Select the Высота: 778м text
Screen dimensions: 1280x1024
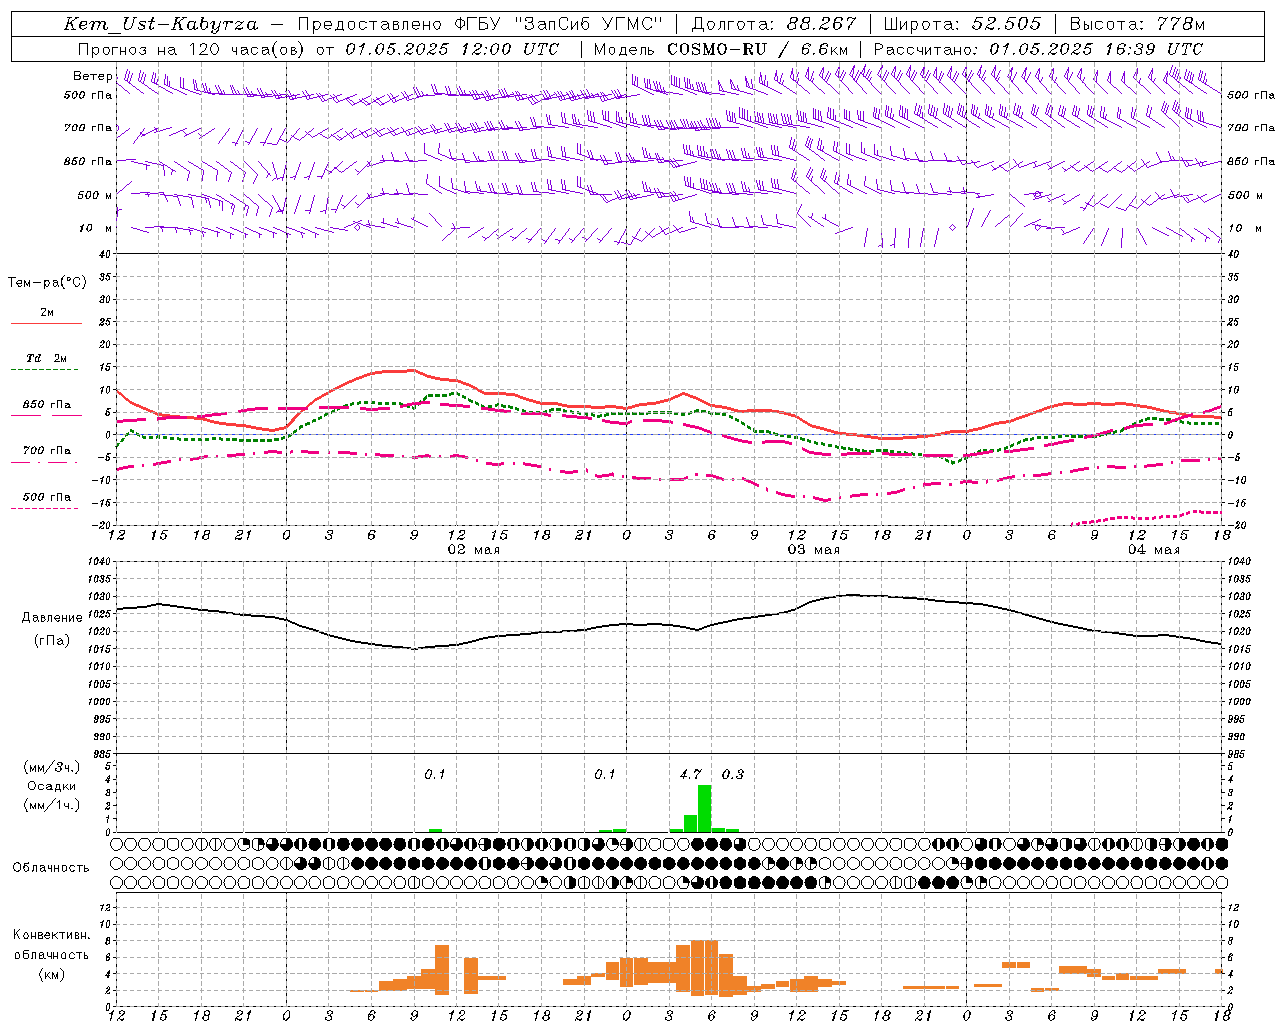[1137, 24]
